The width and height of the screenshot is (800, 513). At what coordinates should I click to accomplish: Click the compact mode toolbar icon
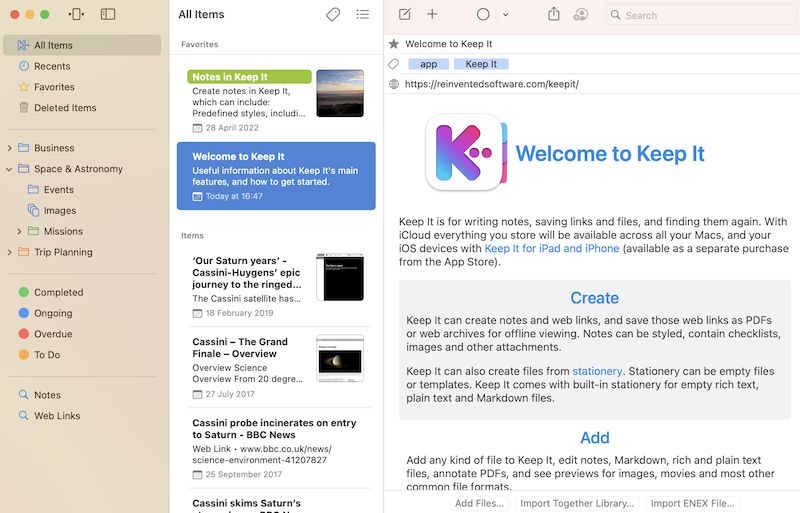tap(77, 14)
